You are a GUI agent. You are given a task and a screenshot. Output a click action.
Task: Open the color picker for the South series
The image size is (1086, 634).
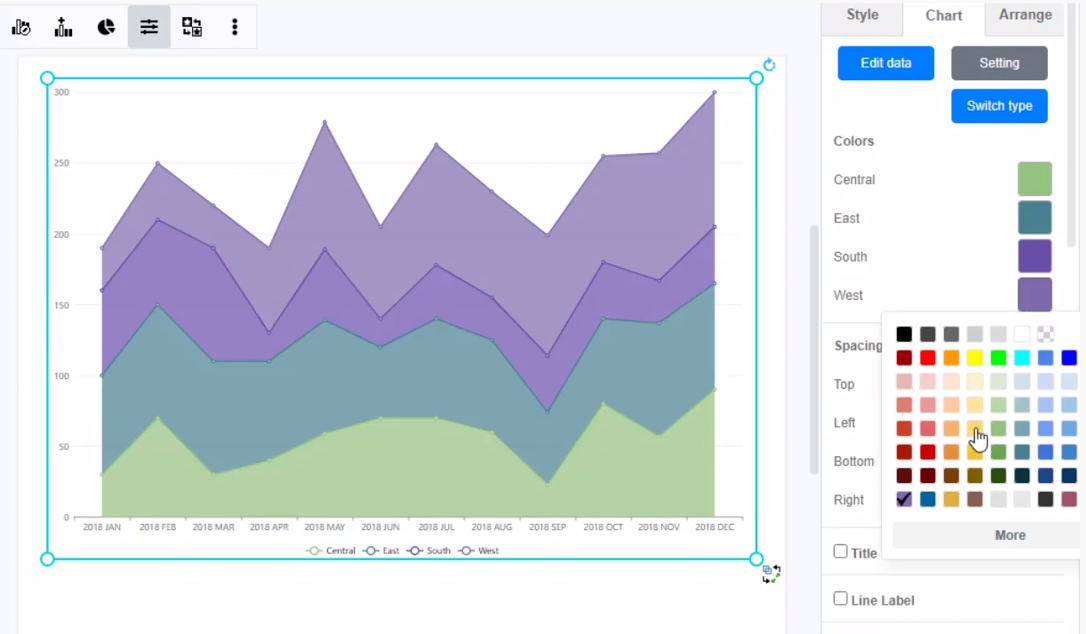pyautogui.click(x=1034, y=256)
